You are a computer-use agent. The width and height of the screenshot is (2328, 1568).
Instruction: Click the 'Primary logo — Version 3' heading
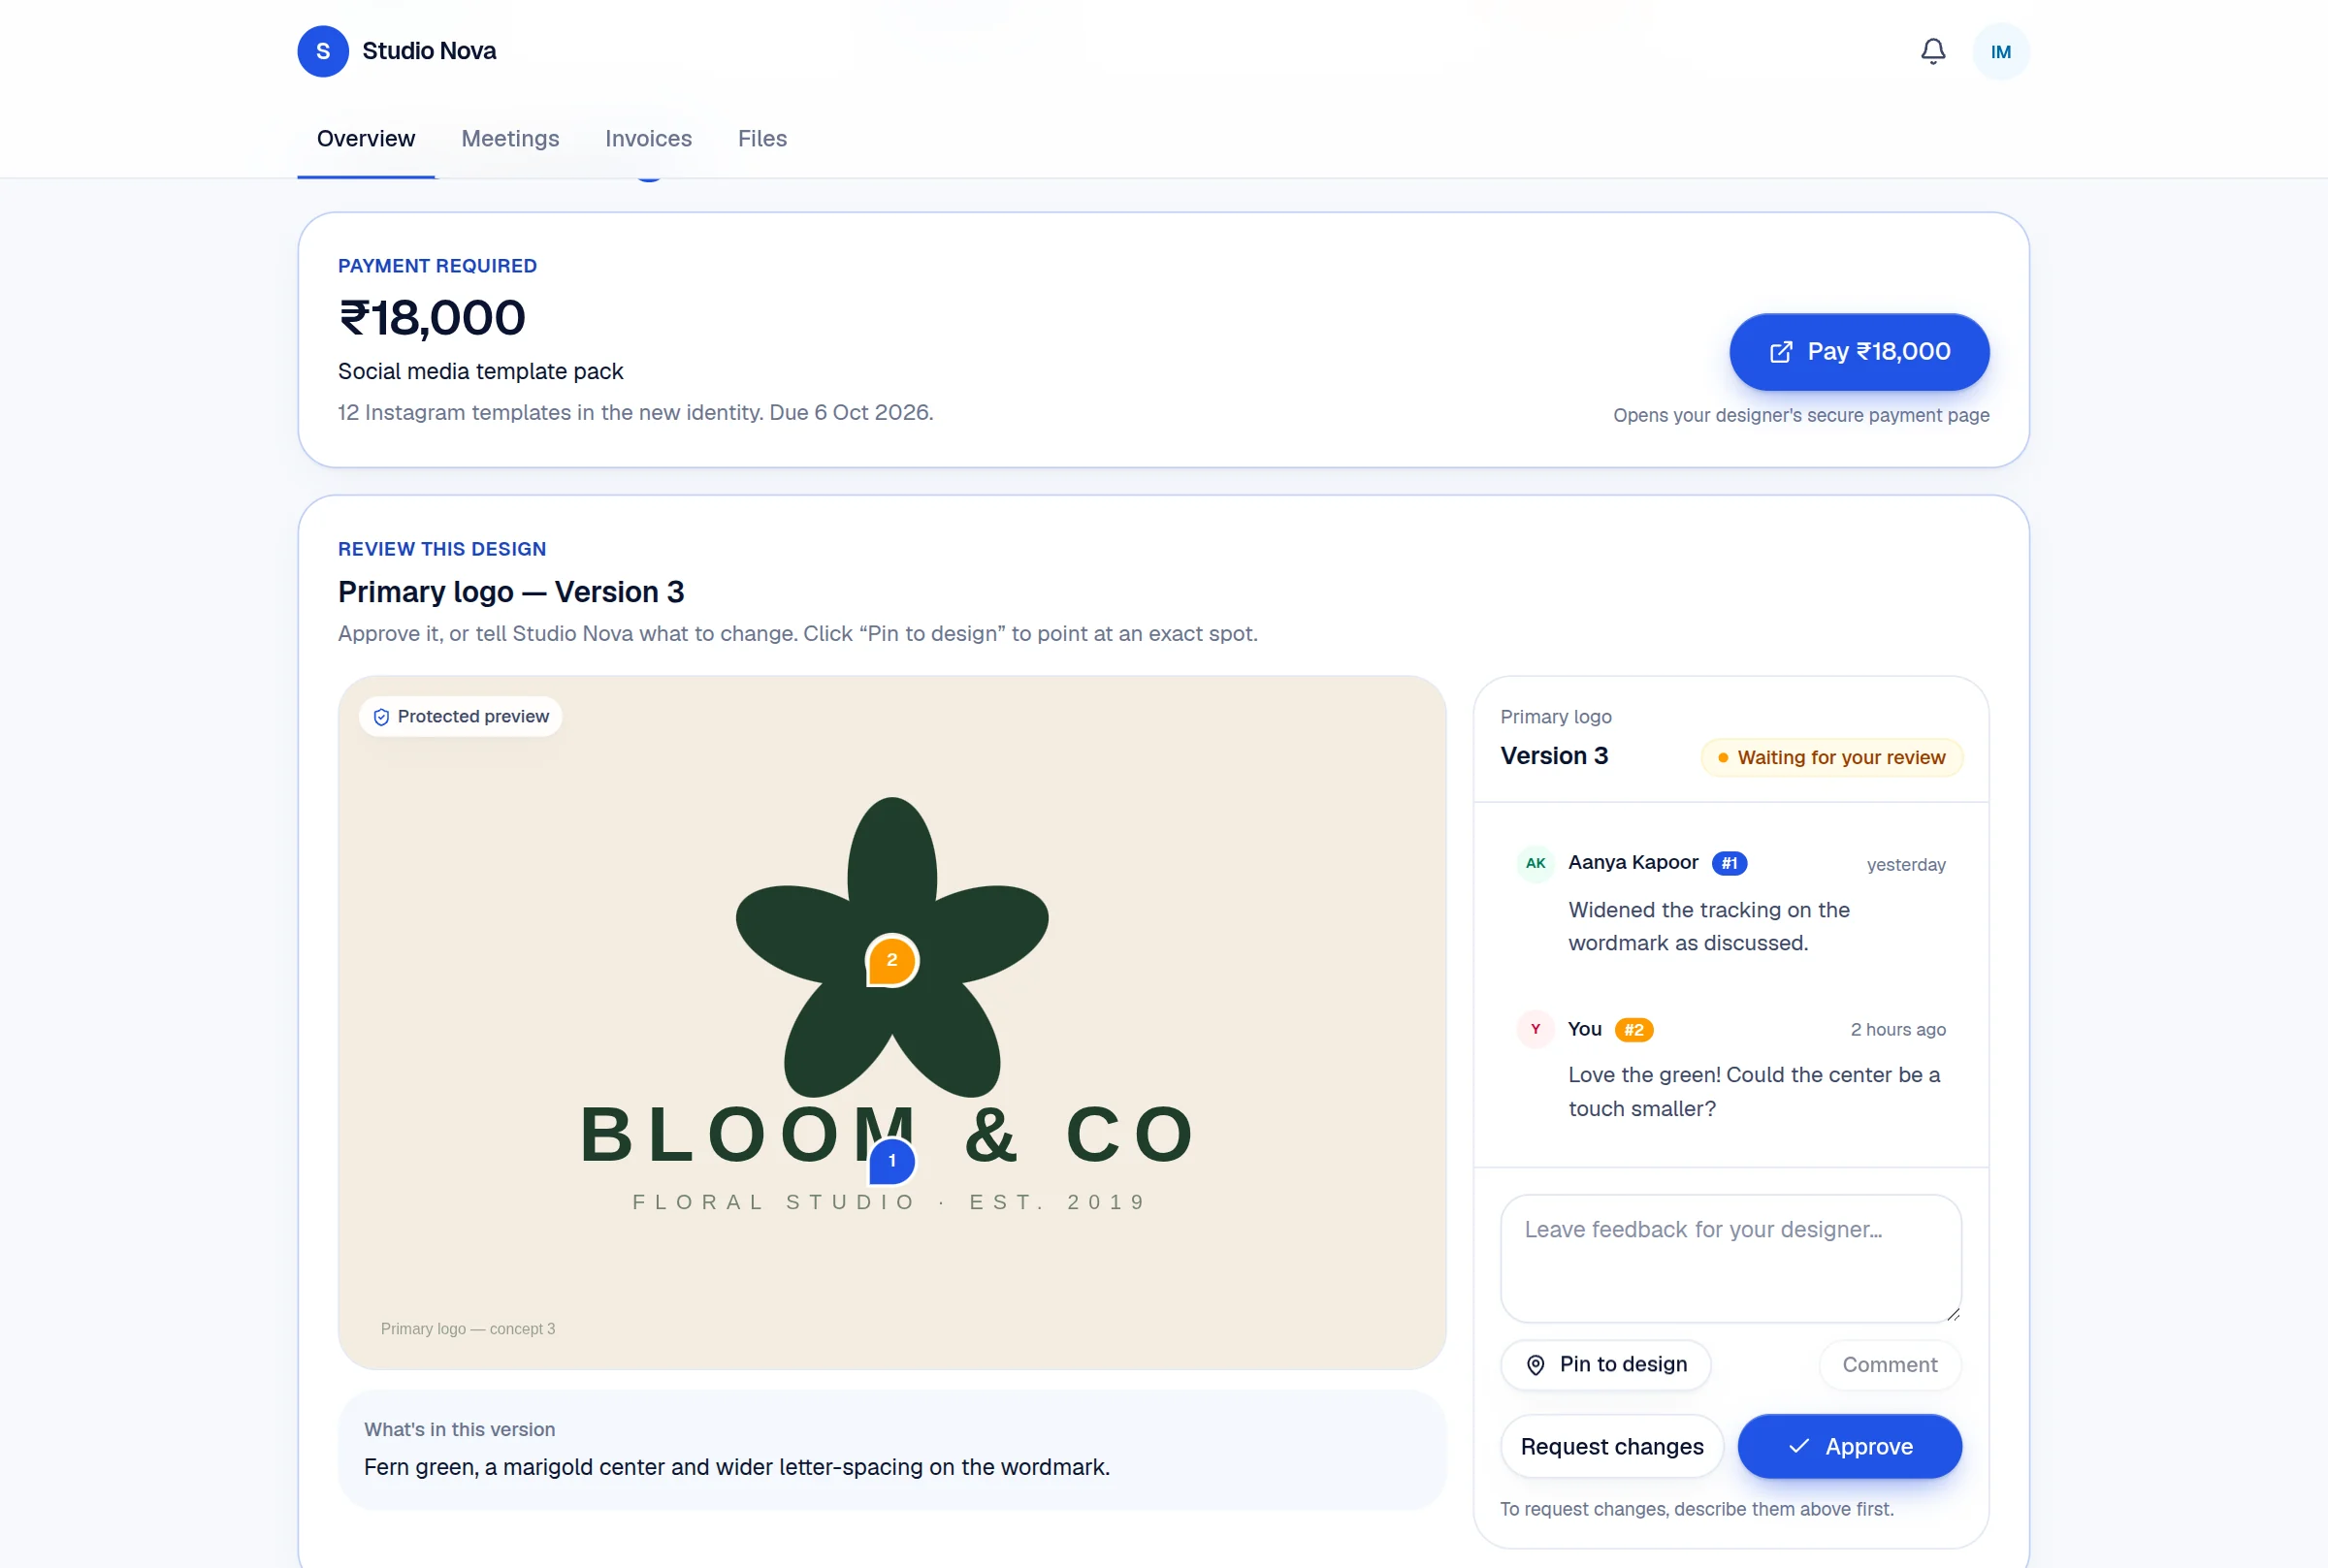point(511,592)
